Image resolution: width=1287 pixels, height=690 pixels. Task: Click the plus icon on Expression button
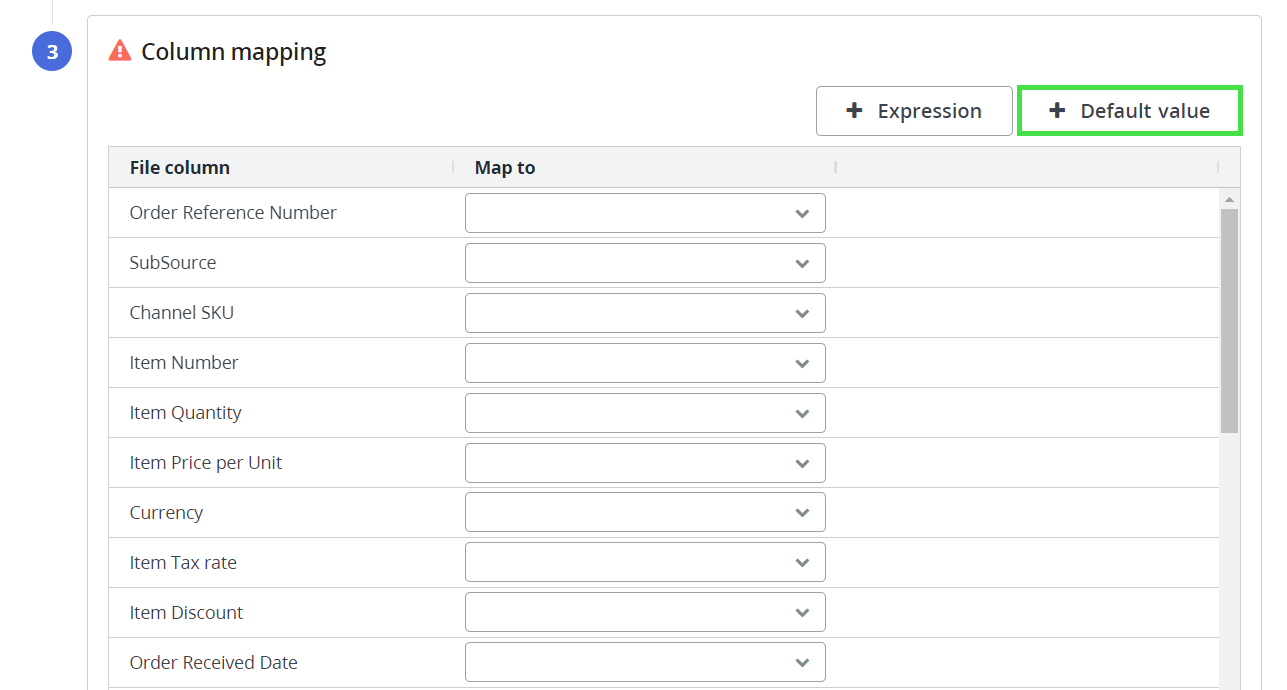click(854, 111)
